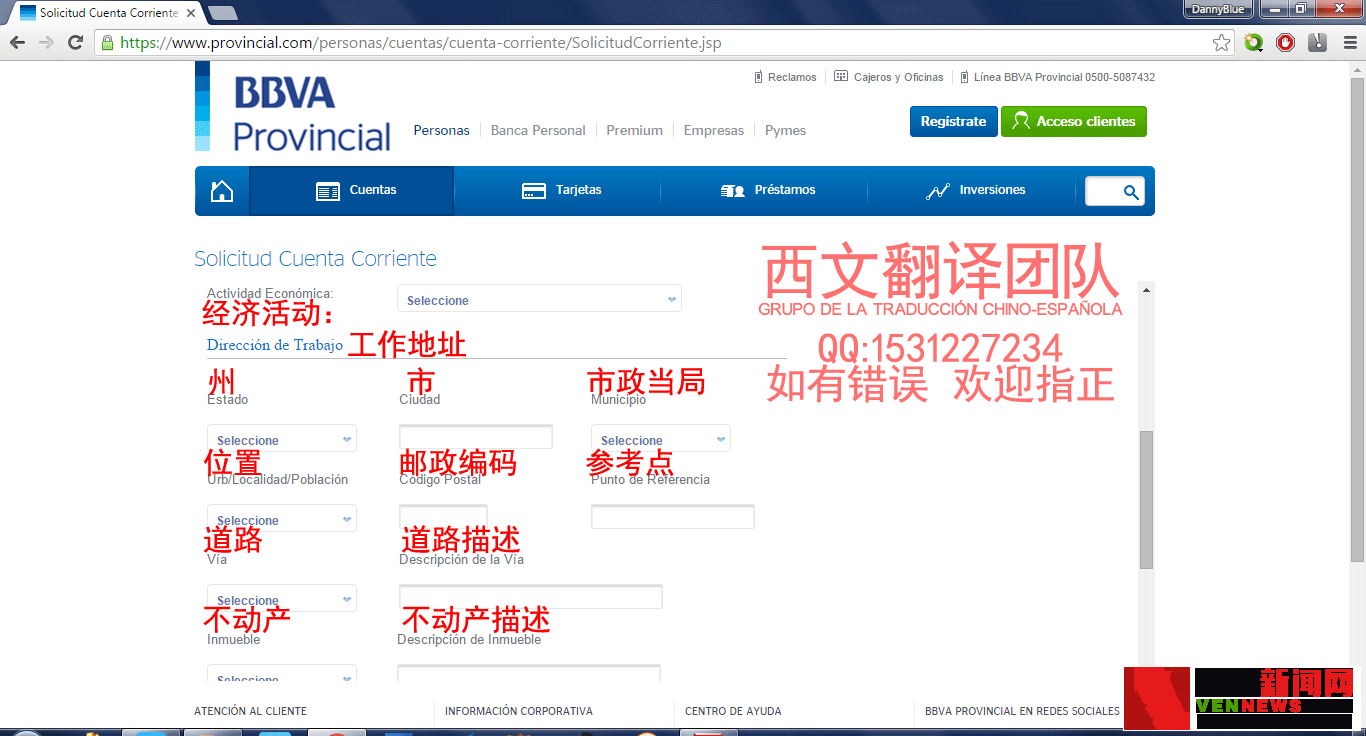The image size is (1366, 736).
Task: Click the browser back arrow
Action: 17,43
